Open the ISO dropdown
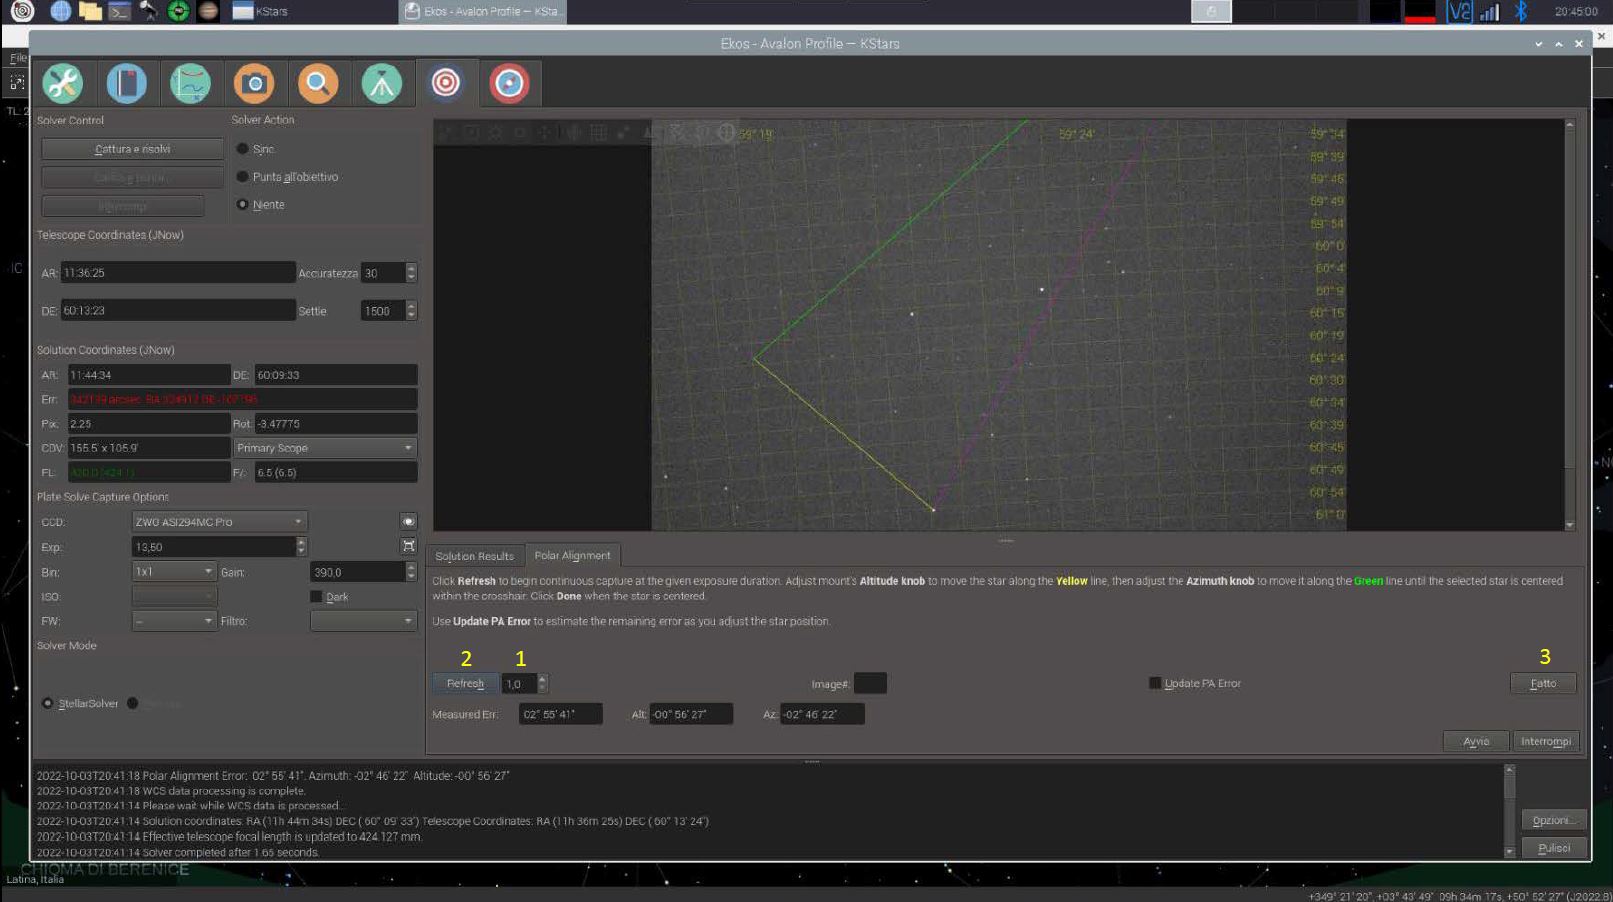1613x902 pixels. [174, 597]
